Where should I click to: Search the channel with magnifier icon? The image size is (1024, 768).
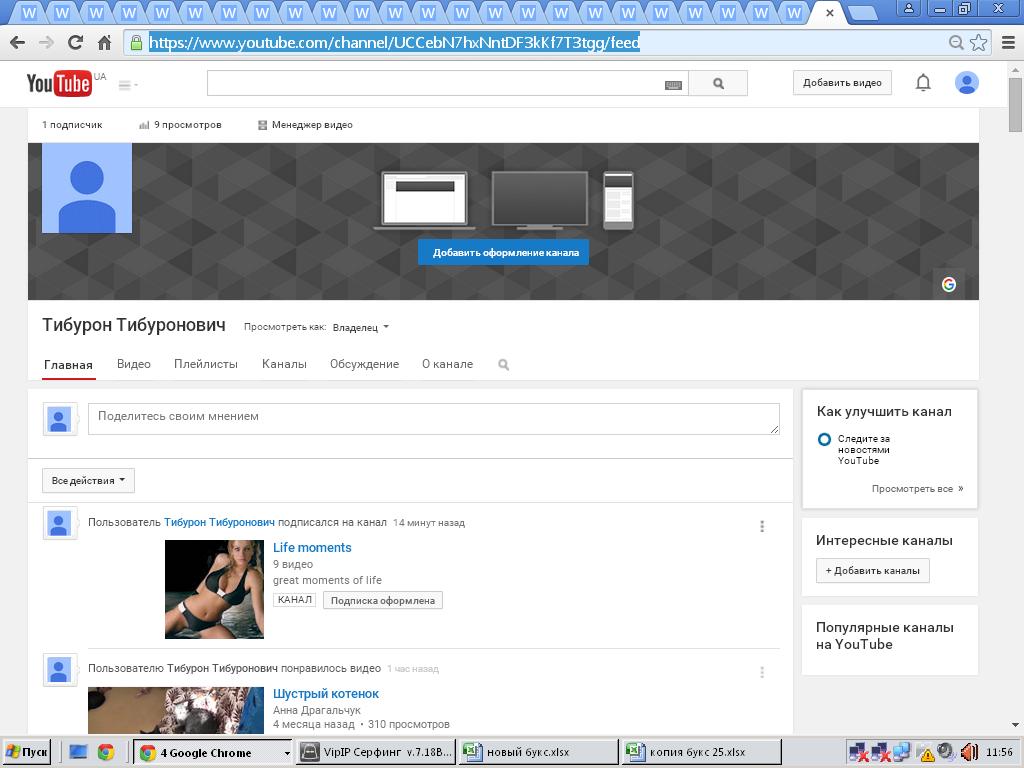504,364
